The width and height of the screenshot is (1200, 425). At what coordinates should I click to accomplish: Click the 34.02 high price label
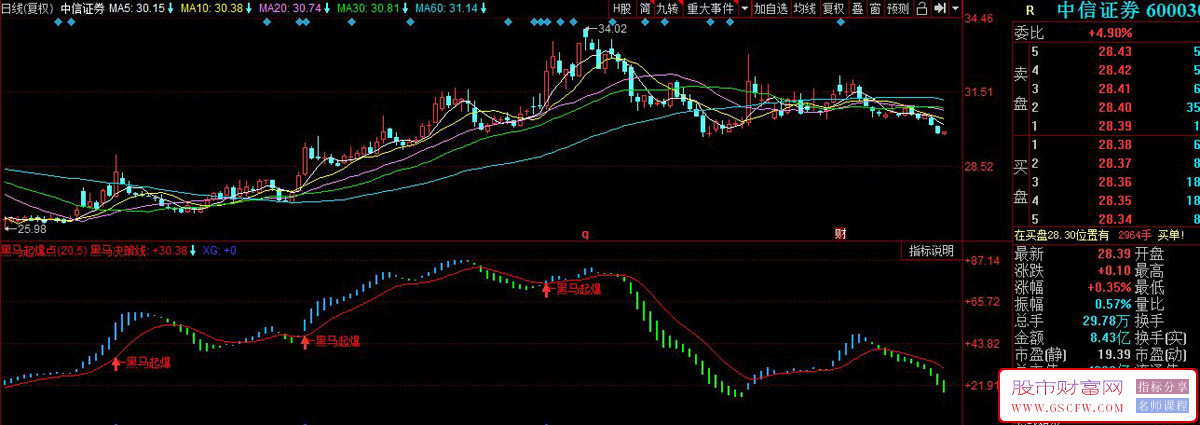tap(612, 29)
